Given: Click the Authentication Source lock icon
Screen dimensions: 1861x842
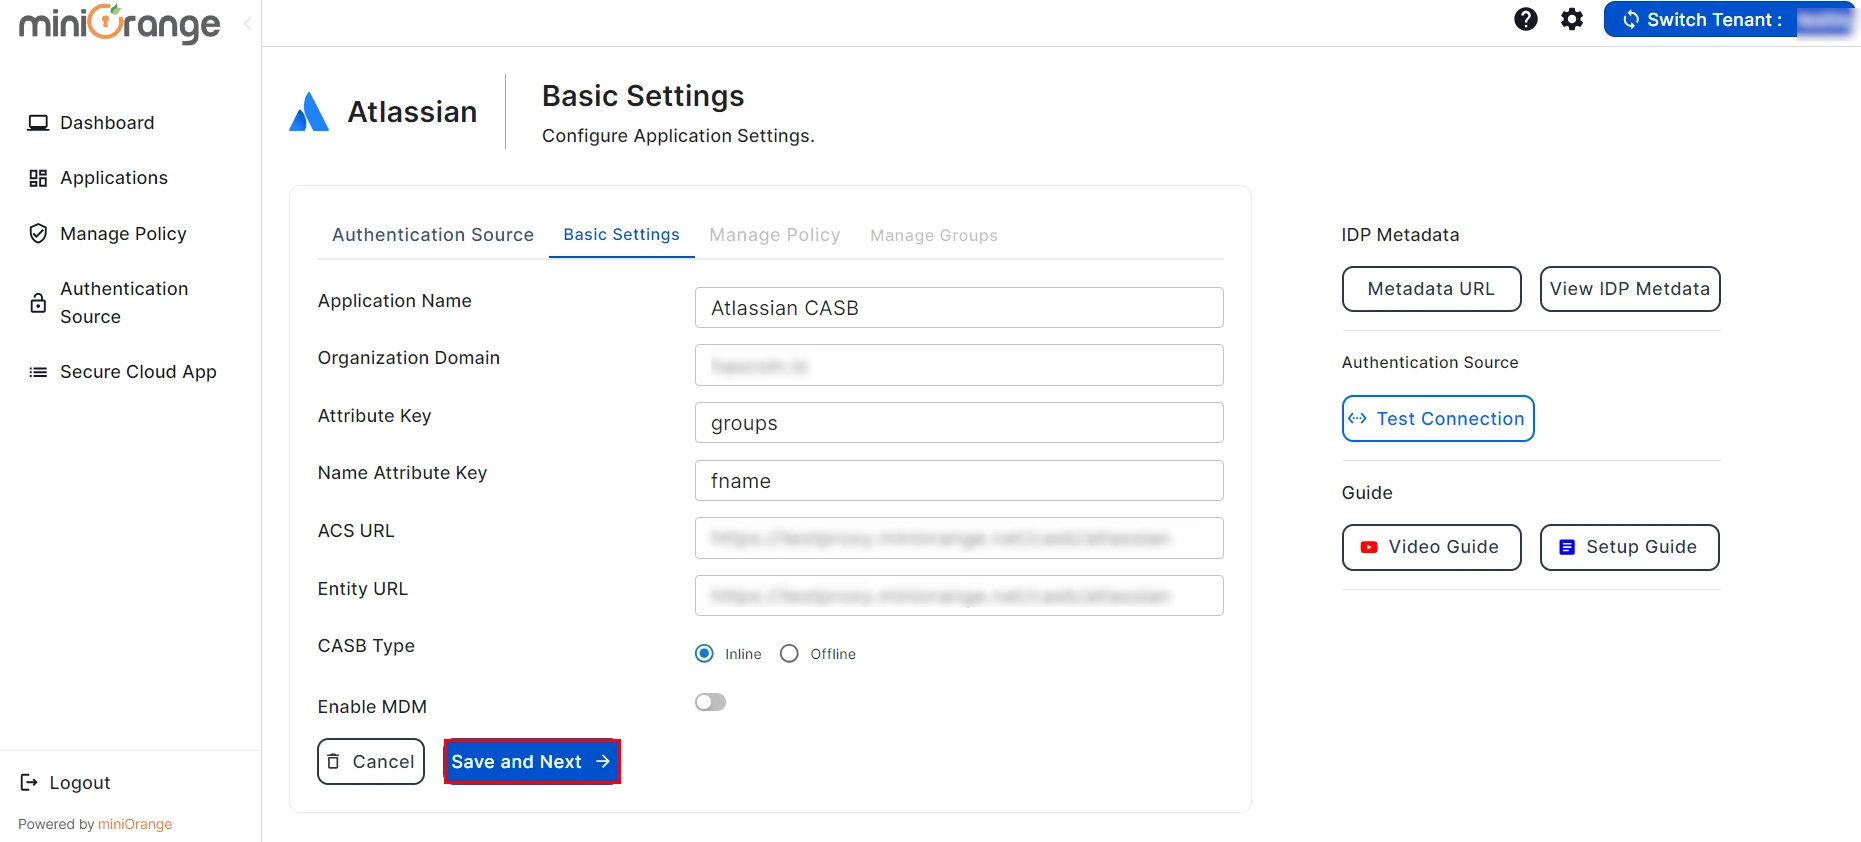Looking at the screenshot, I should coord(38,303).
